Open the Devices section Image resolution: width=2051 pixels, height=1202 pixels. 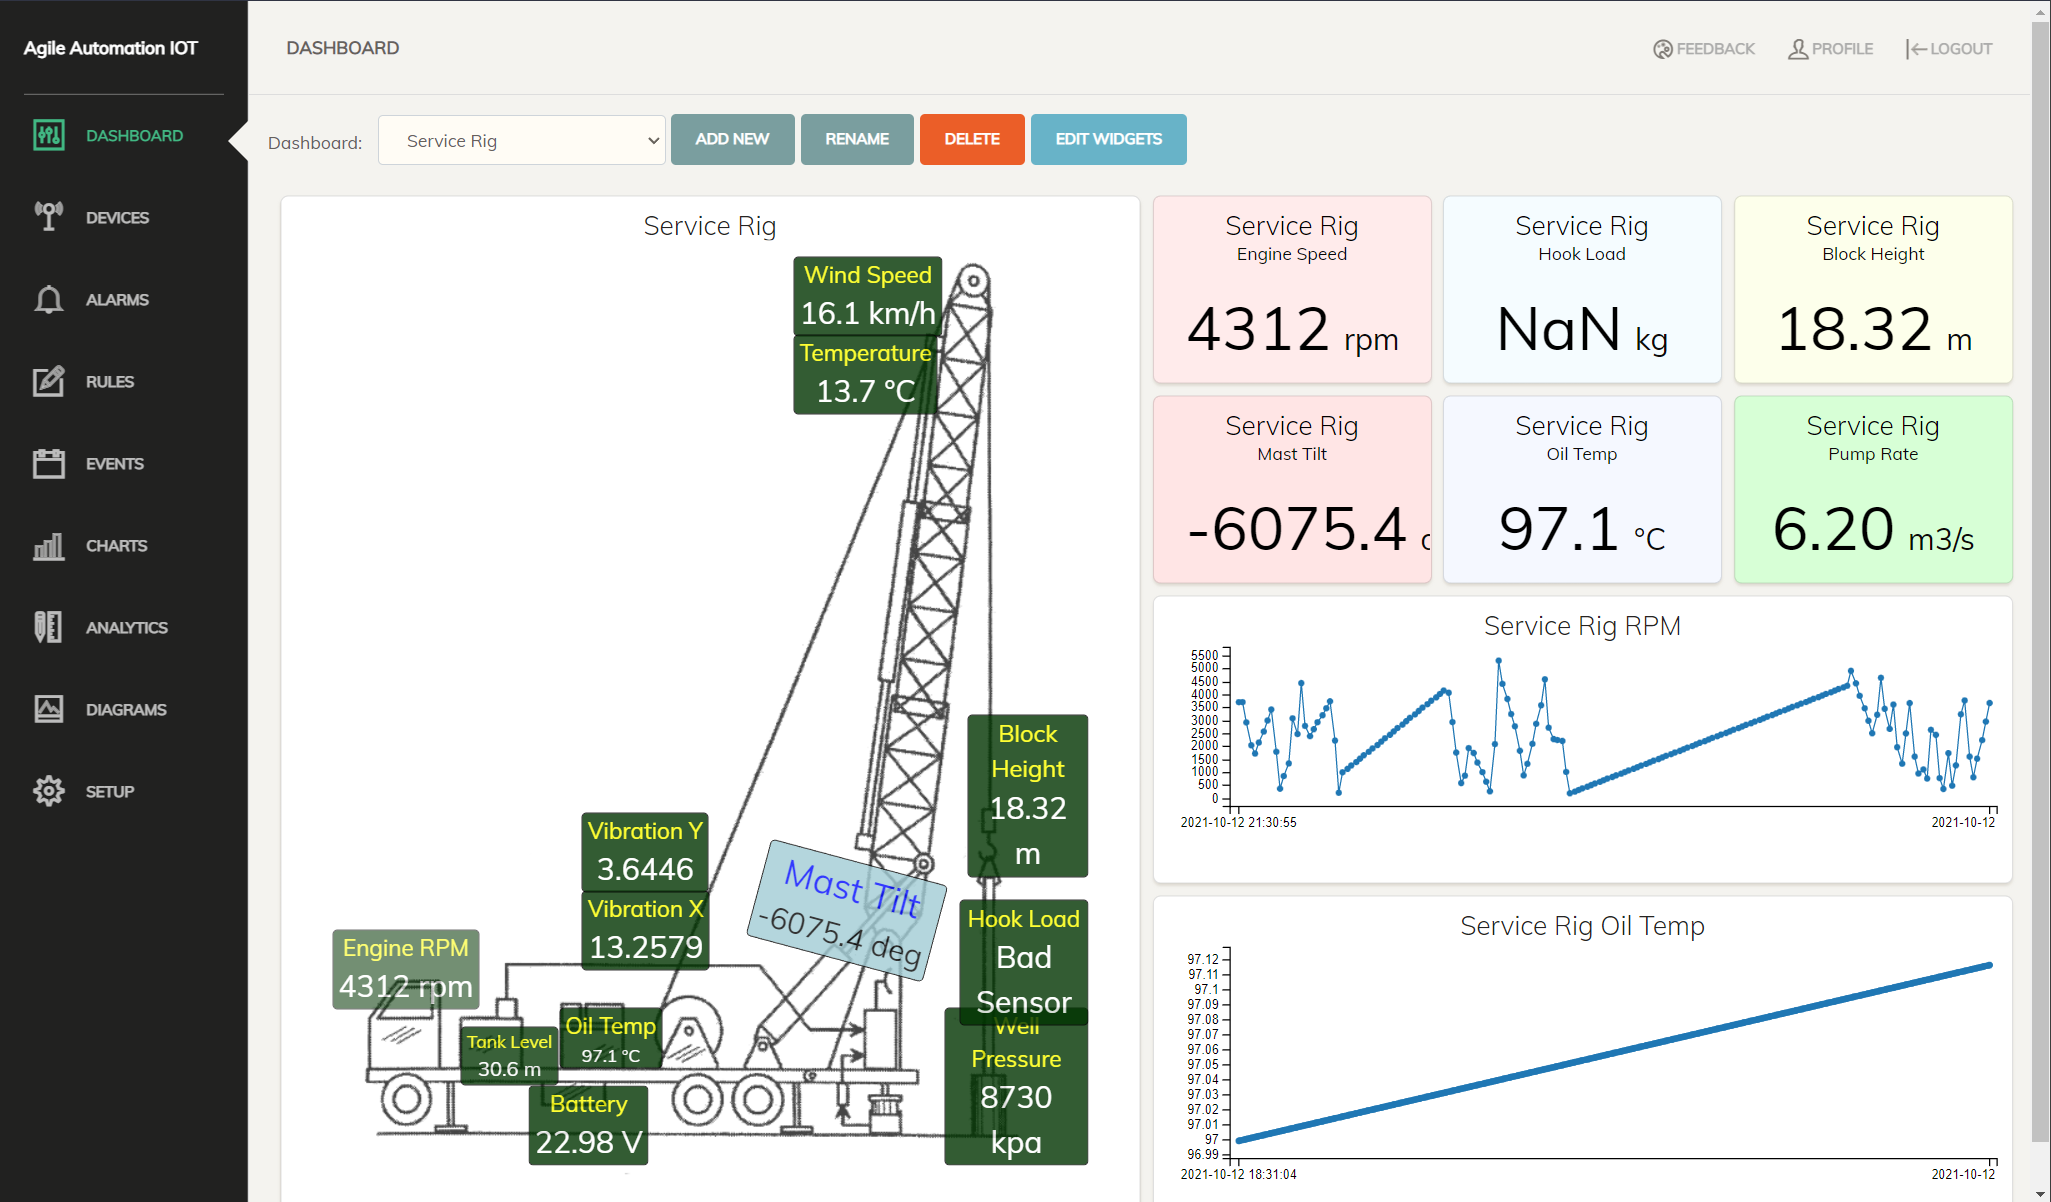[117, 216]
